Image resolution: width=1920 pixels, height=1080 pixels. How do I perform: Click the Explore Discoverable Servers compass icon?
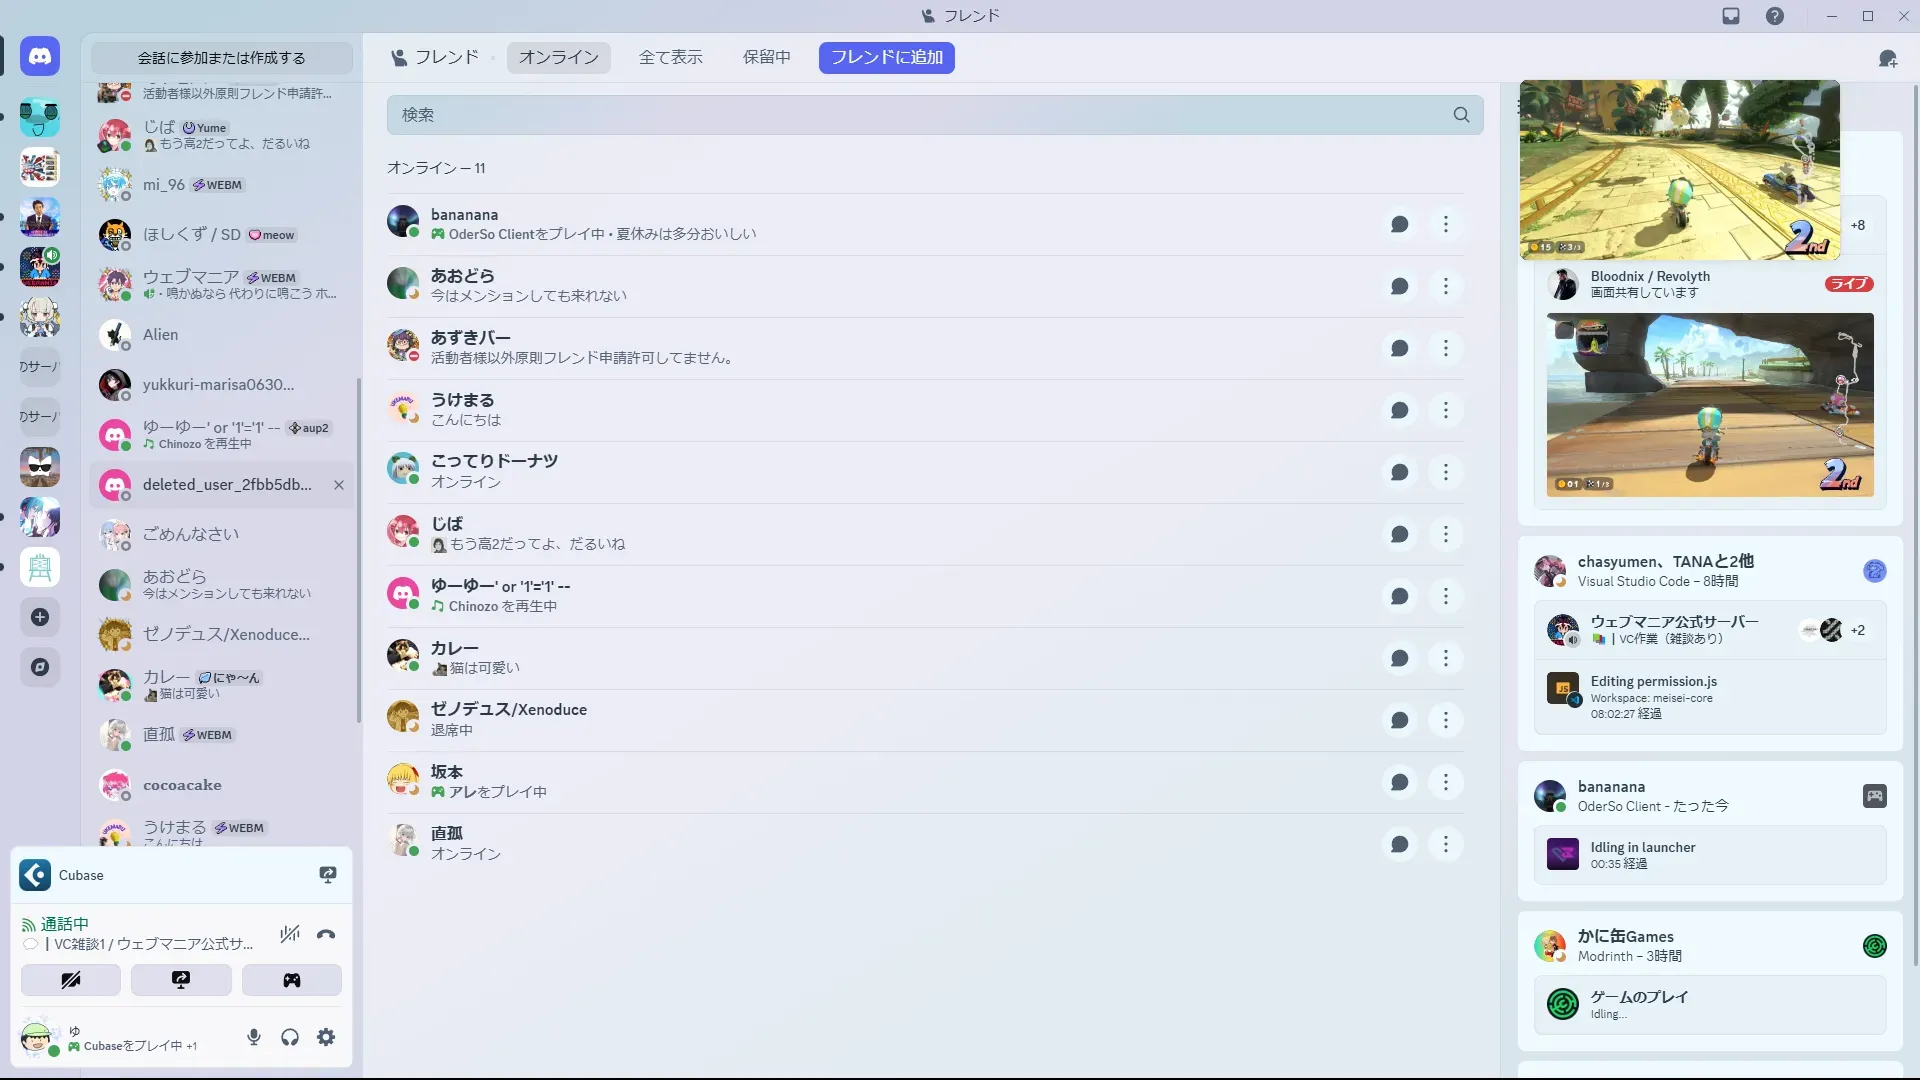[40, 667]
